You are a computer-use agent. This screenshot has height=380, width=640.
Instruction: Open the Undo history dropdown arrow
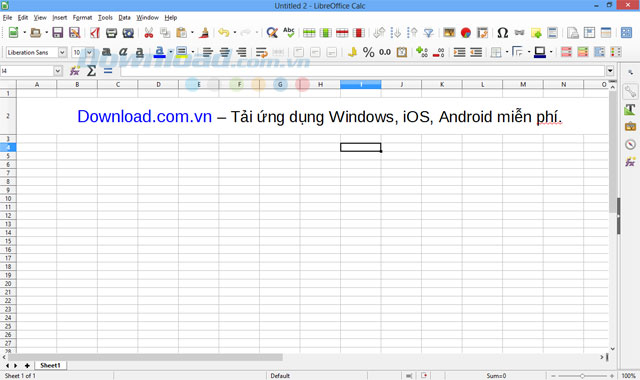[x=235, y=33]
